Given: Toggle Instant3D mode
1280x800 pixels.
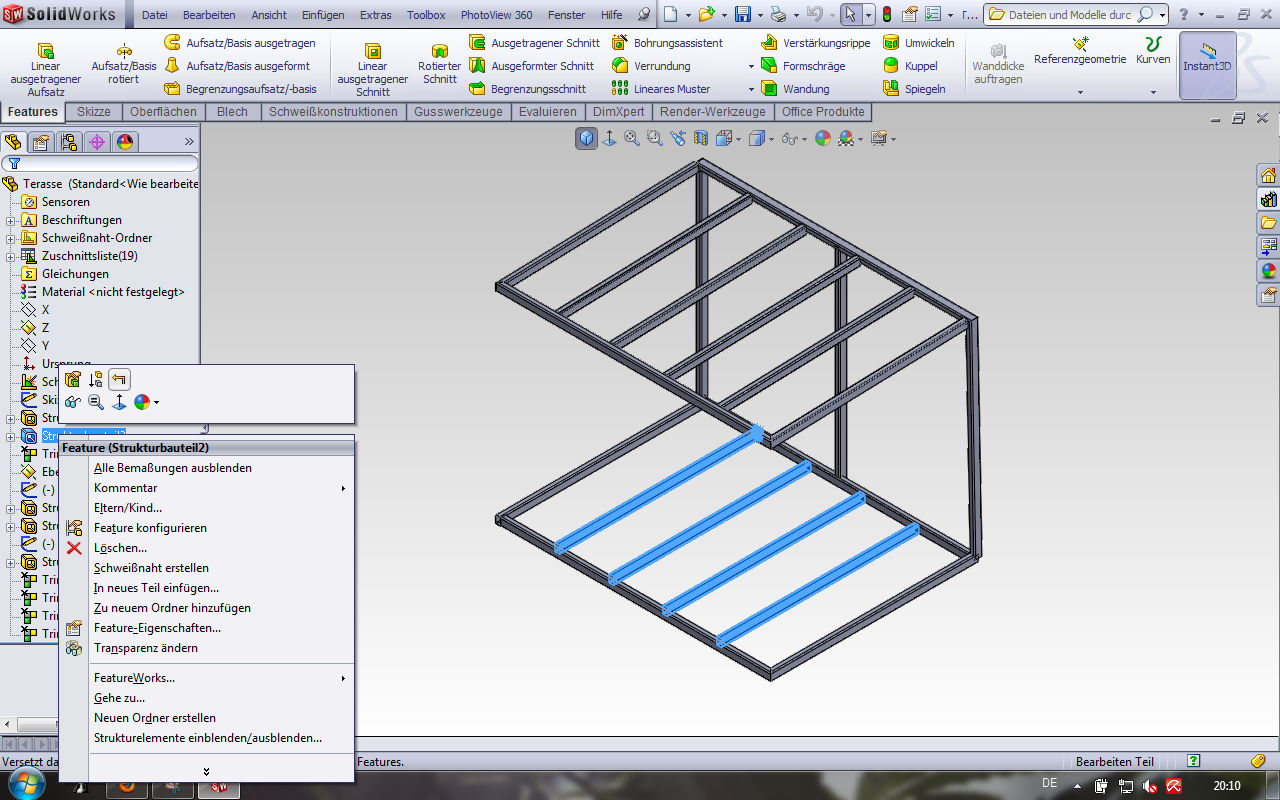Looking at the screenshot, I should pos(1208,65).
